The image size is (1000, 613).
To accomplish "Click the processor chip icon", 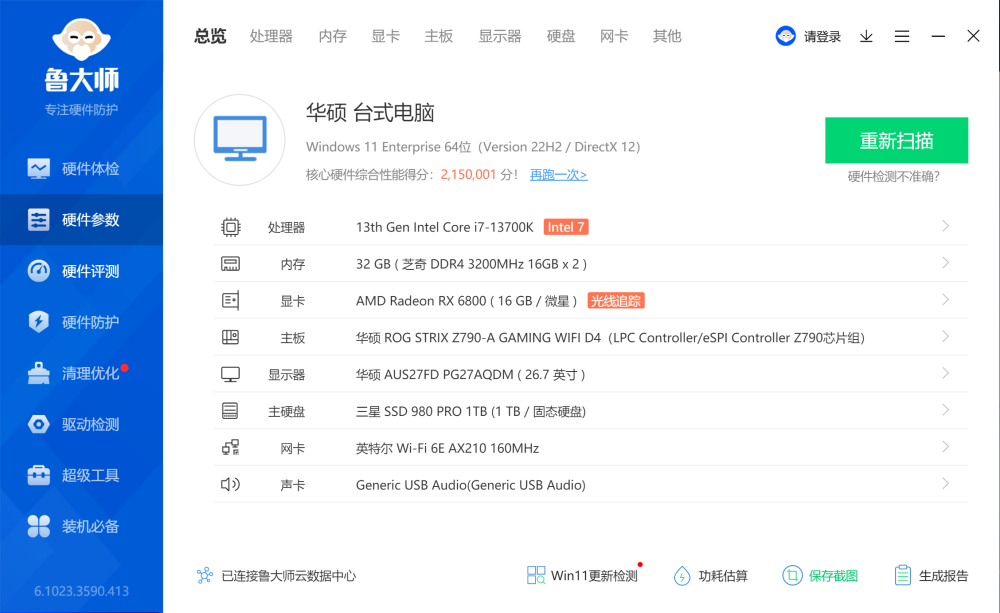I will pos(231,227).
